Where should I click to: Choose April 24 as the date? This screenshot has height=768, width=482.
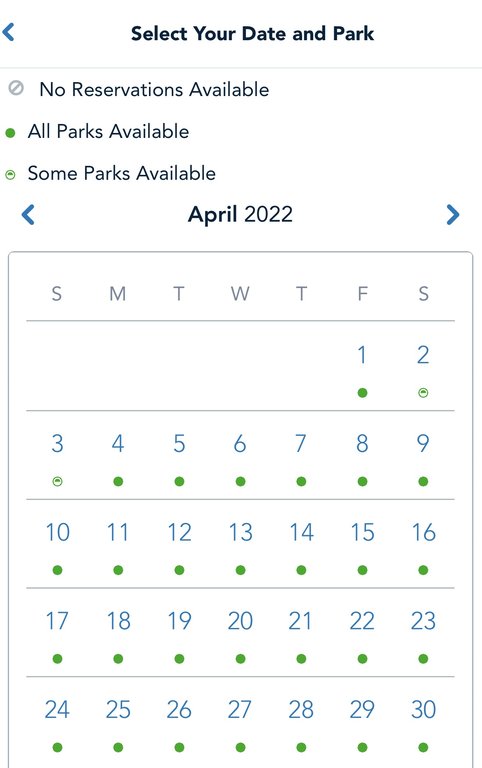(57, 710)
